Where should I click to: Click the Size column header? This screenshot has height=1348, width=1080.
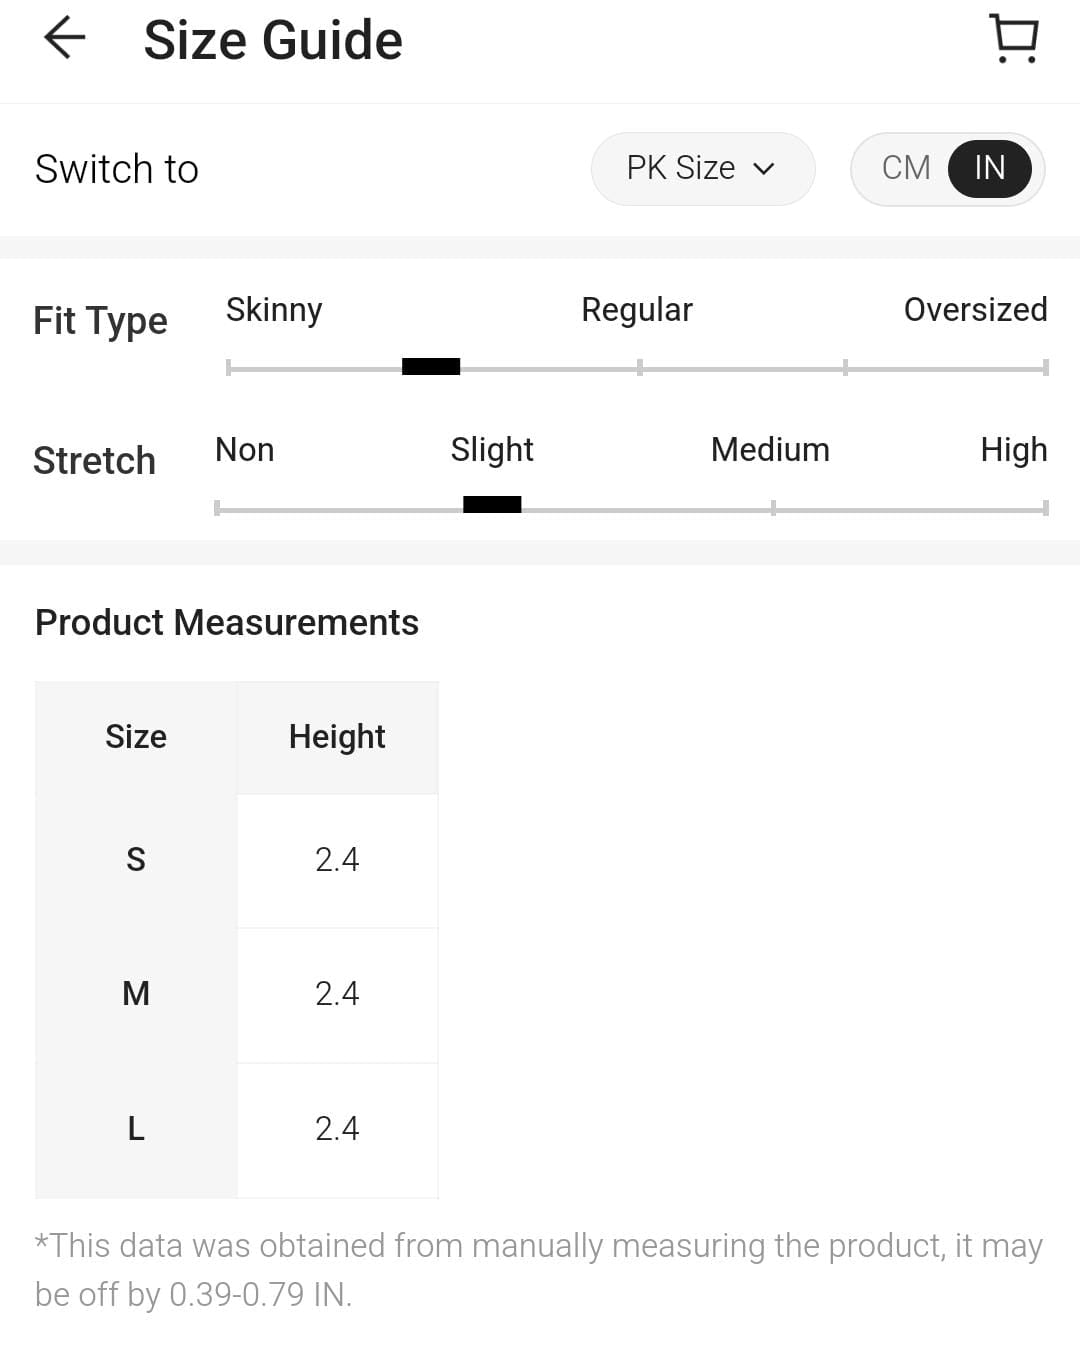click(136, 737)
